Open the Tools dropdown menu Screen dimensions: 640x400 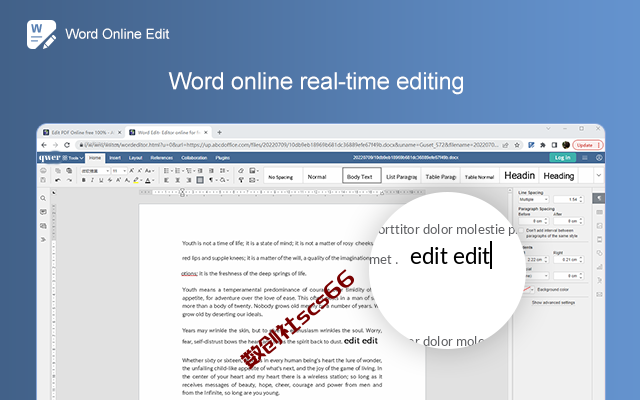73,158
